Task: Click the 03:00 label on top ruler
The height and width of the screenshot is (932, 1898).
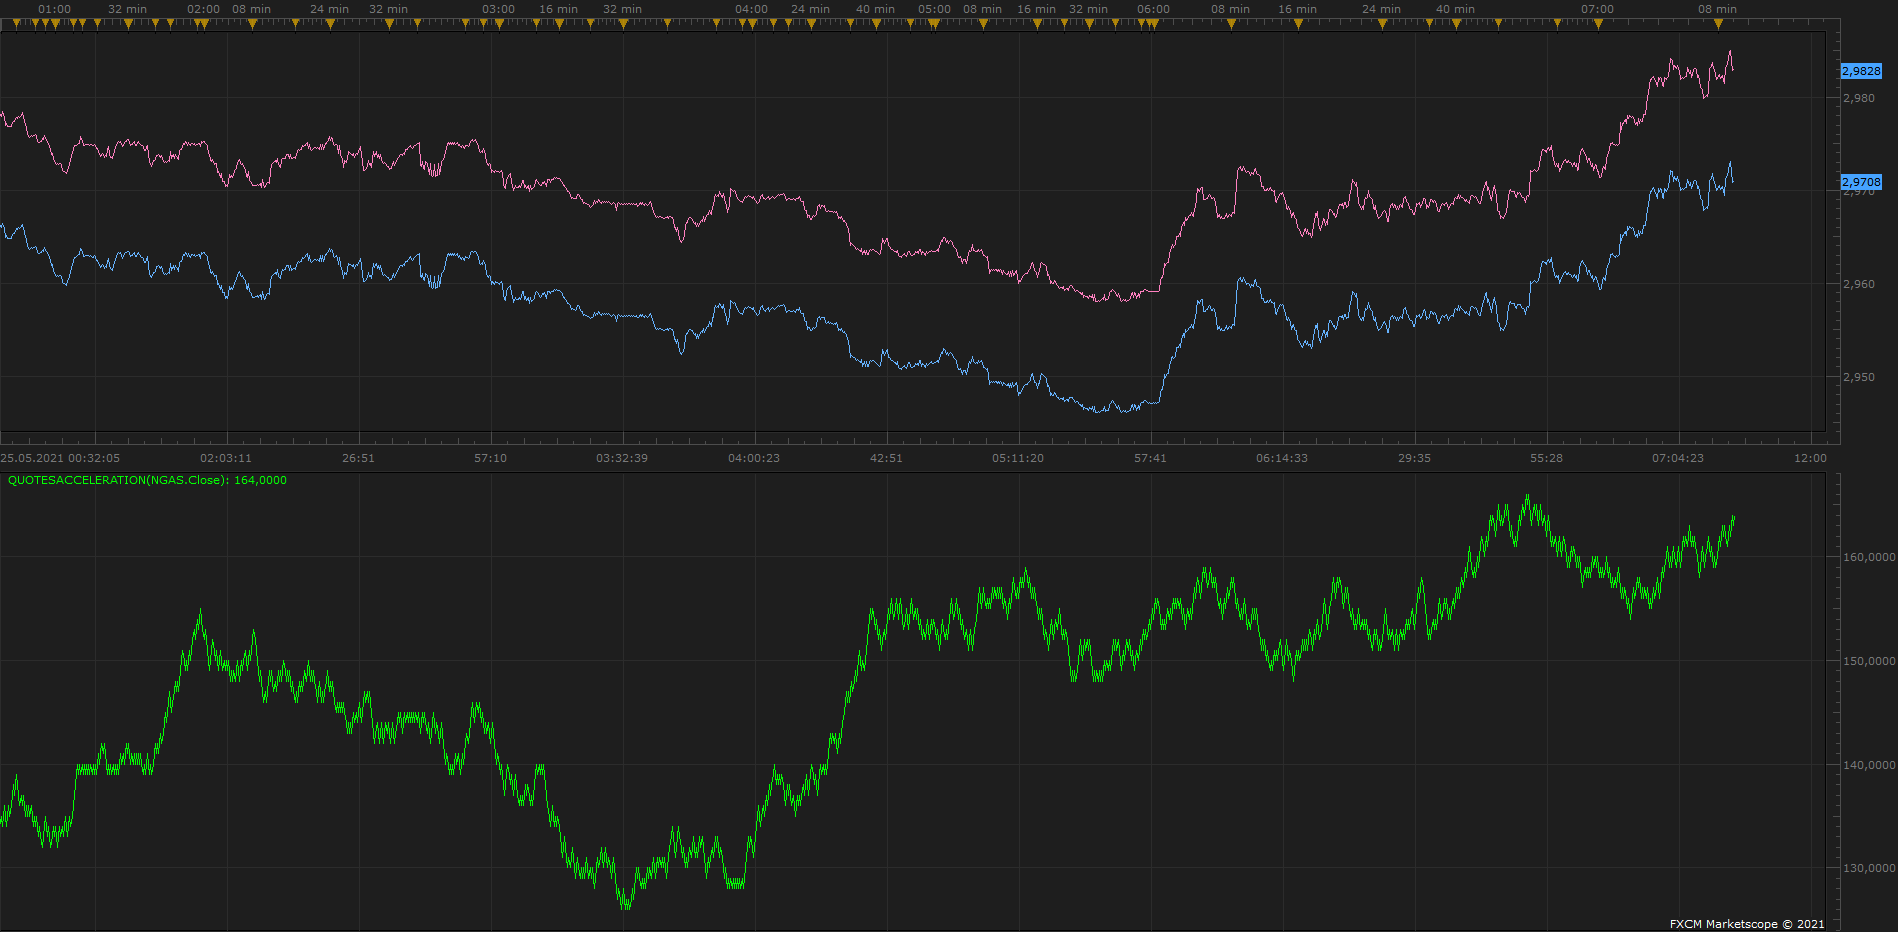Action: 499,9
